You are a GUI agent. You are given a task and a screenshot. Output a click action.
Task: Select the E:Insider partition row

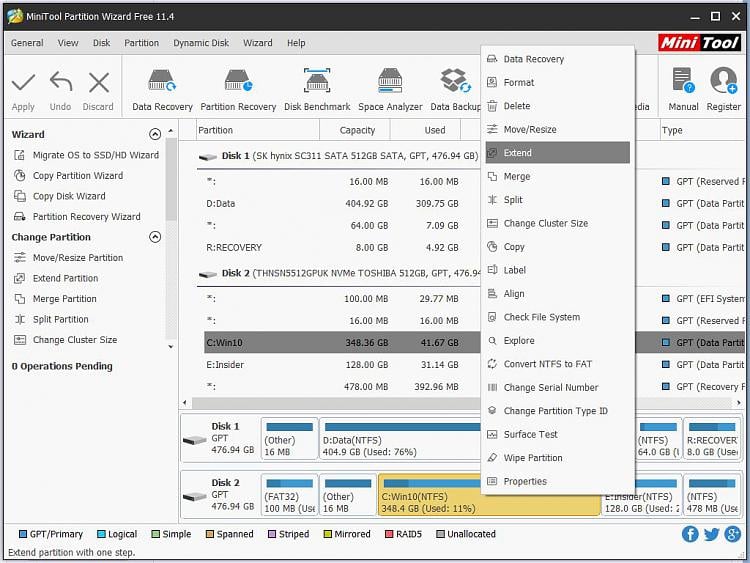pos(342,364)
